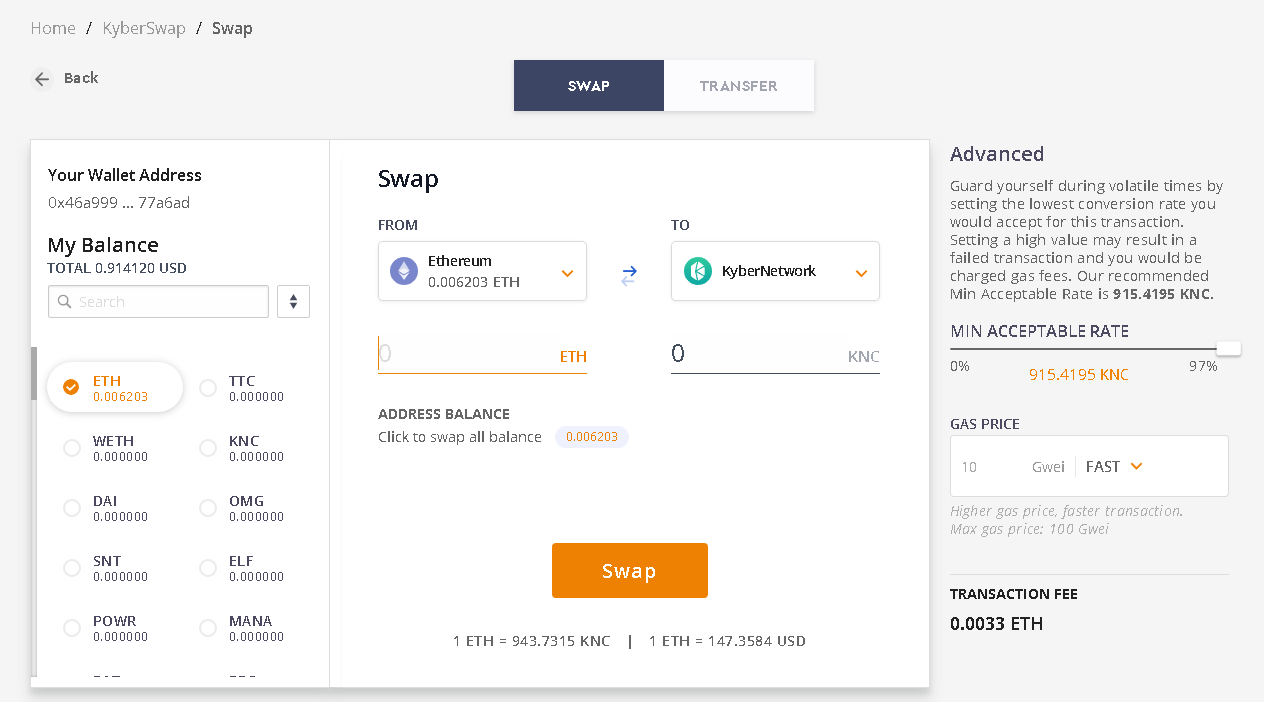Click the sort arrows next to search box

(x=293, y=301)
